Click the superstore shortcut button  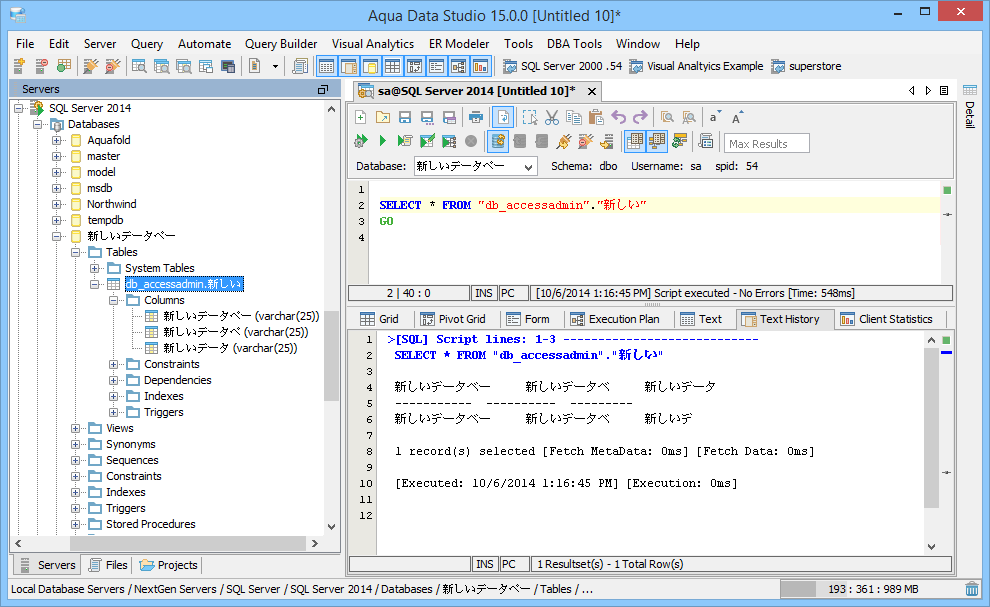pyautogui.click(x=806, y=66)
